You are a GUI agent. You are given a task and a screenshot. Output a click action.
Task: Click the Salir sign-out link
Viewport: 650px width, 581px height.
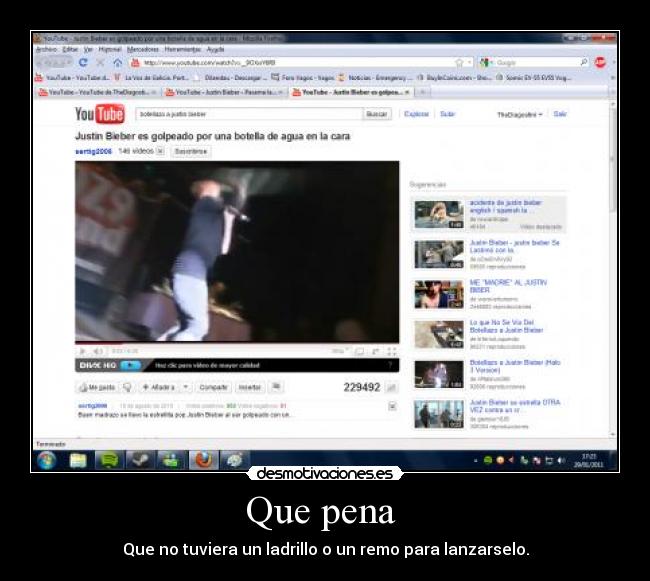point(560,114)
